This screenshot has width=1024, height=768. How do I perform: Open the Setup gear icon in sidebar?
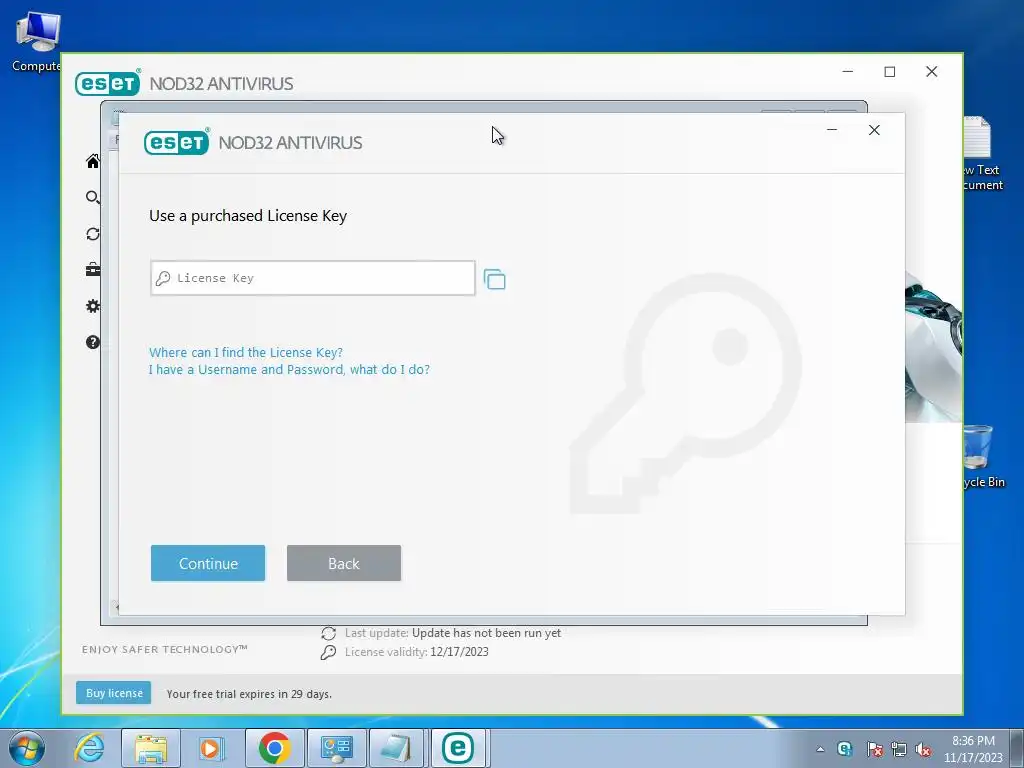(x=93, y=306)
